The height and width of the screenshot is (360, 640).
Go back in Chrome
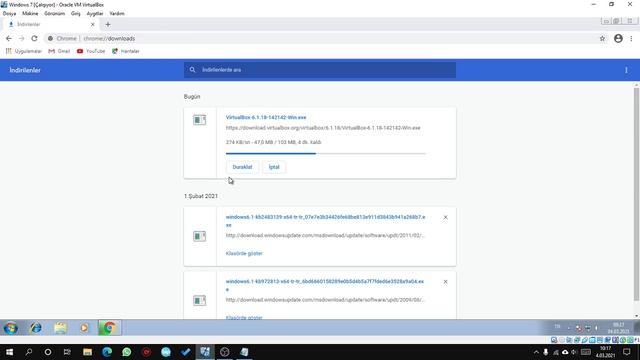pos(9,38)
